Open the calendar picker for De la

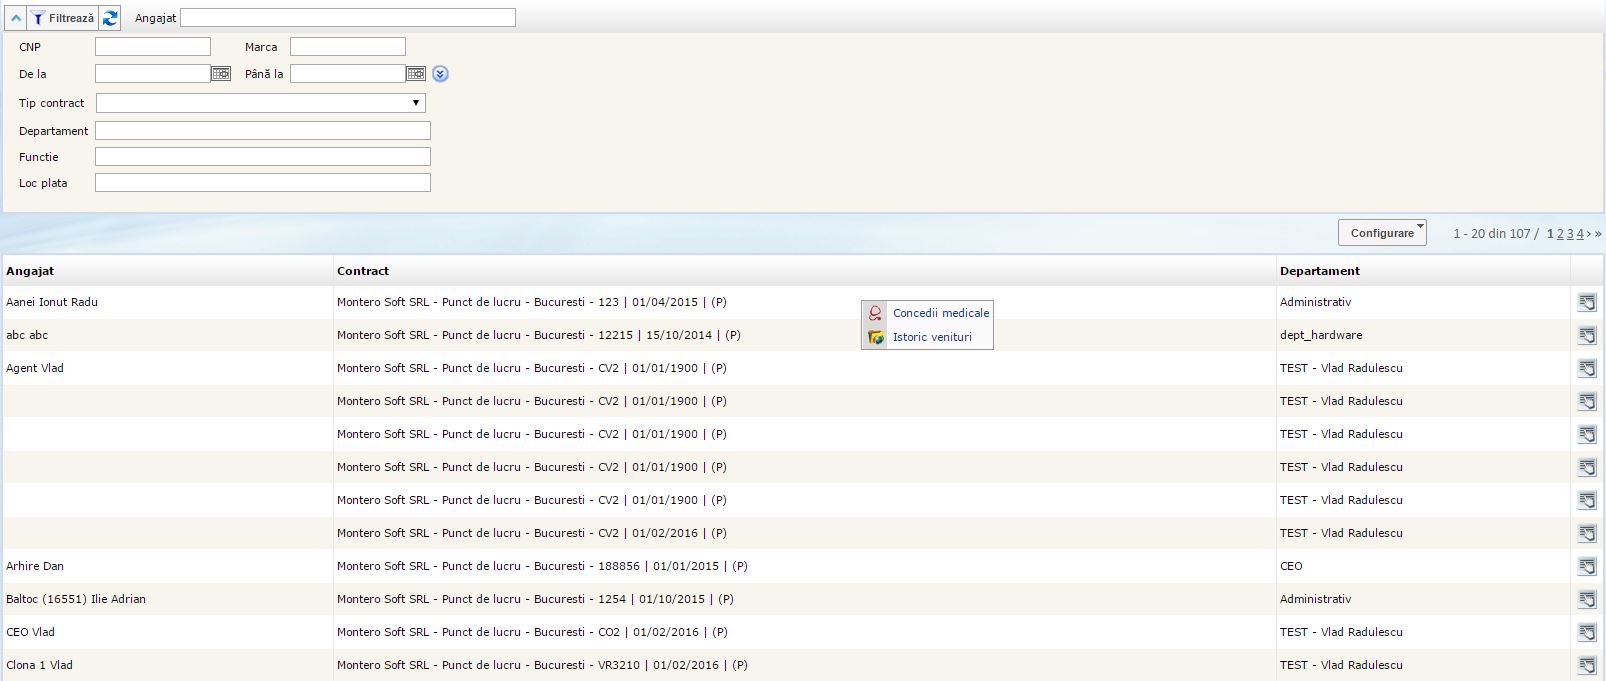pos(221,74)
